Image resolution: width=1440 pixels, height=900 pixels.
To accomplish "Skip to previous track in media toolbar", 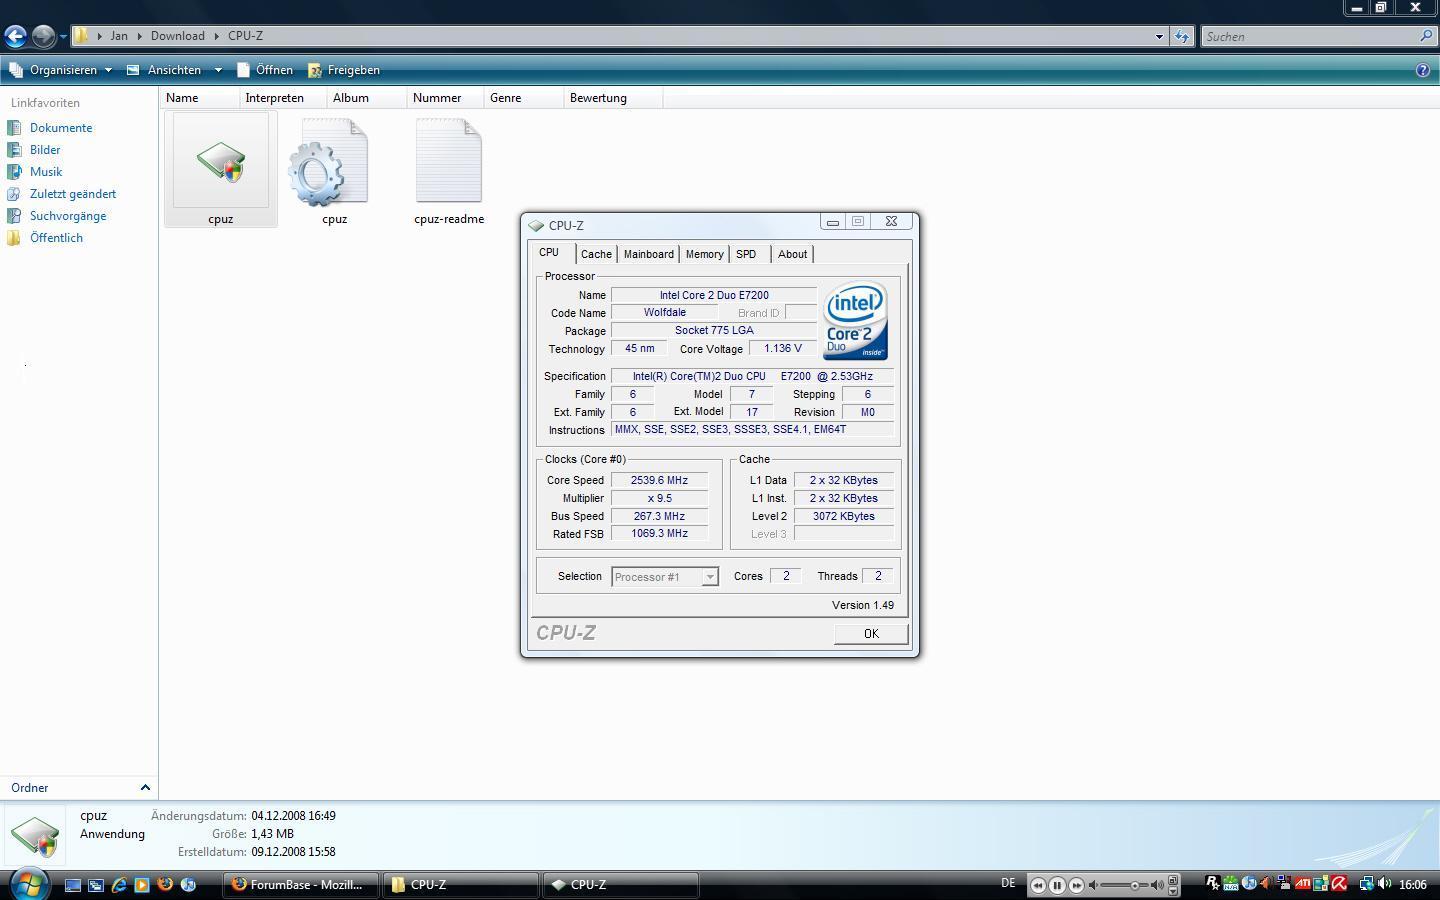I will tap(1038, 885).
